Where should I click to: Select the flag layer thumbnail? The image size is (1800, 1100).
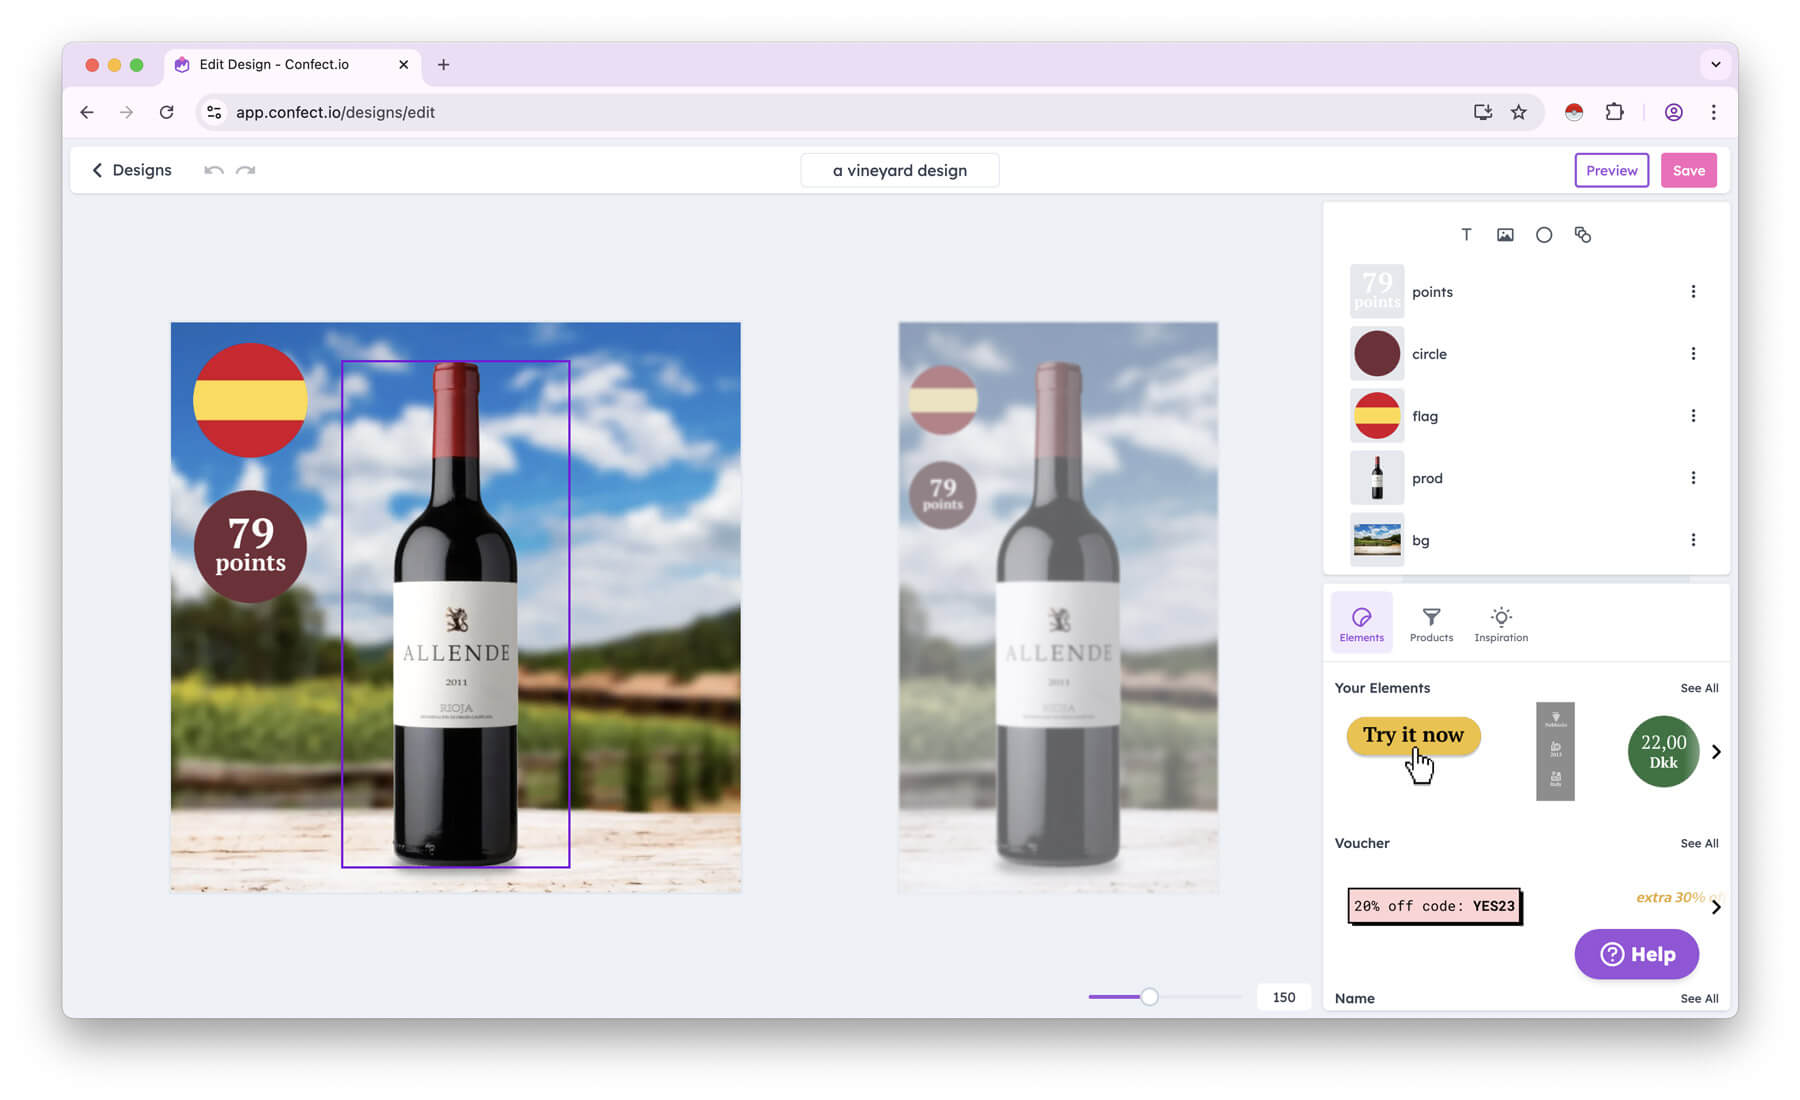1376,416
